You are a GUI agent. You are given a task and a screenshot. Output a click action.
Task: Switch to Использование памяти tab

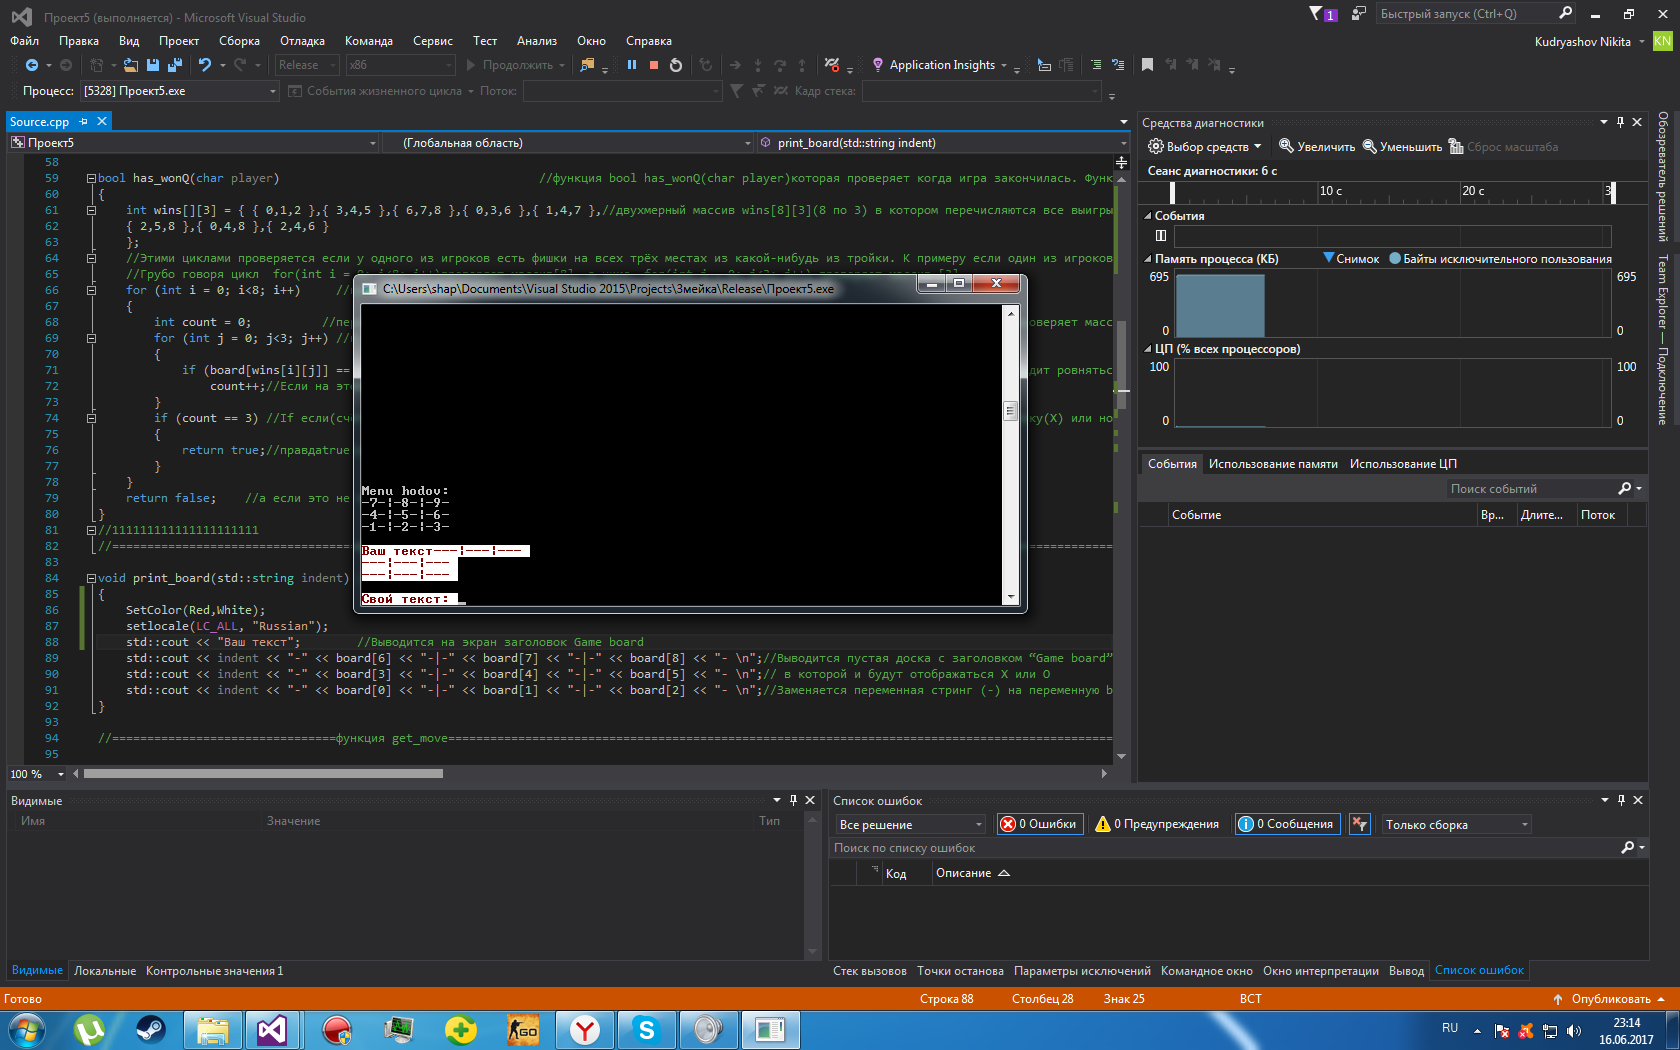(x=1273, y=464)
